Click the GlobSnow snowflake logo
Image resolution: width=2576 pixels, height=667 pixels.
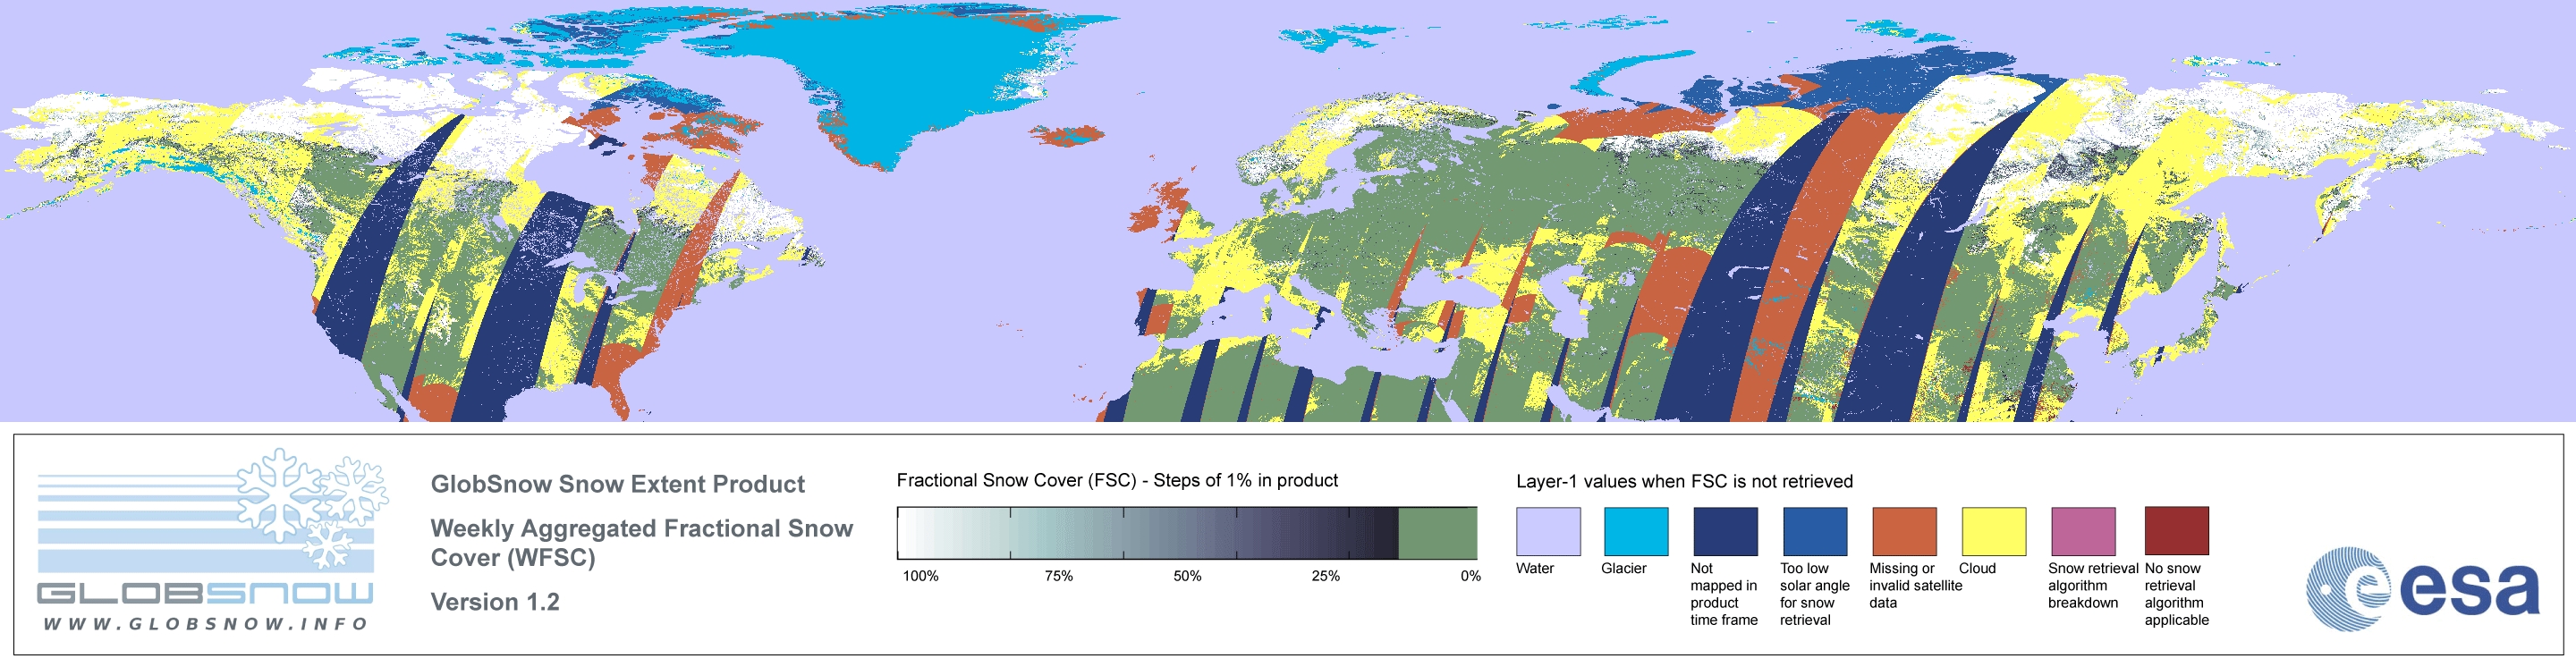tap(312, 508)
